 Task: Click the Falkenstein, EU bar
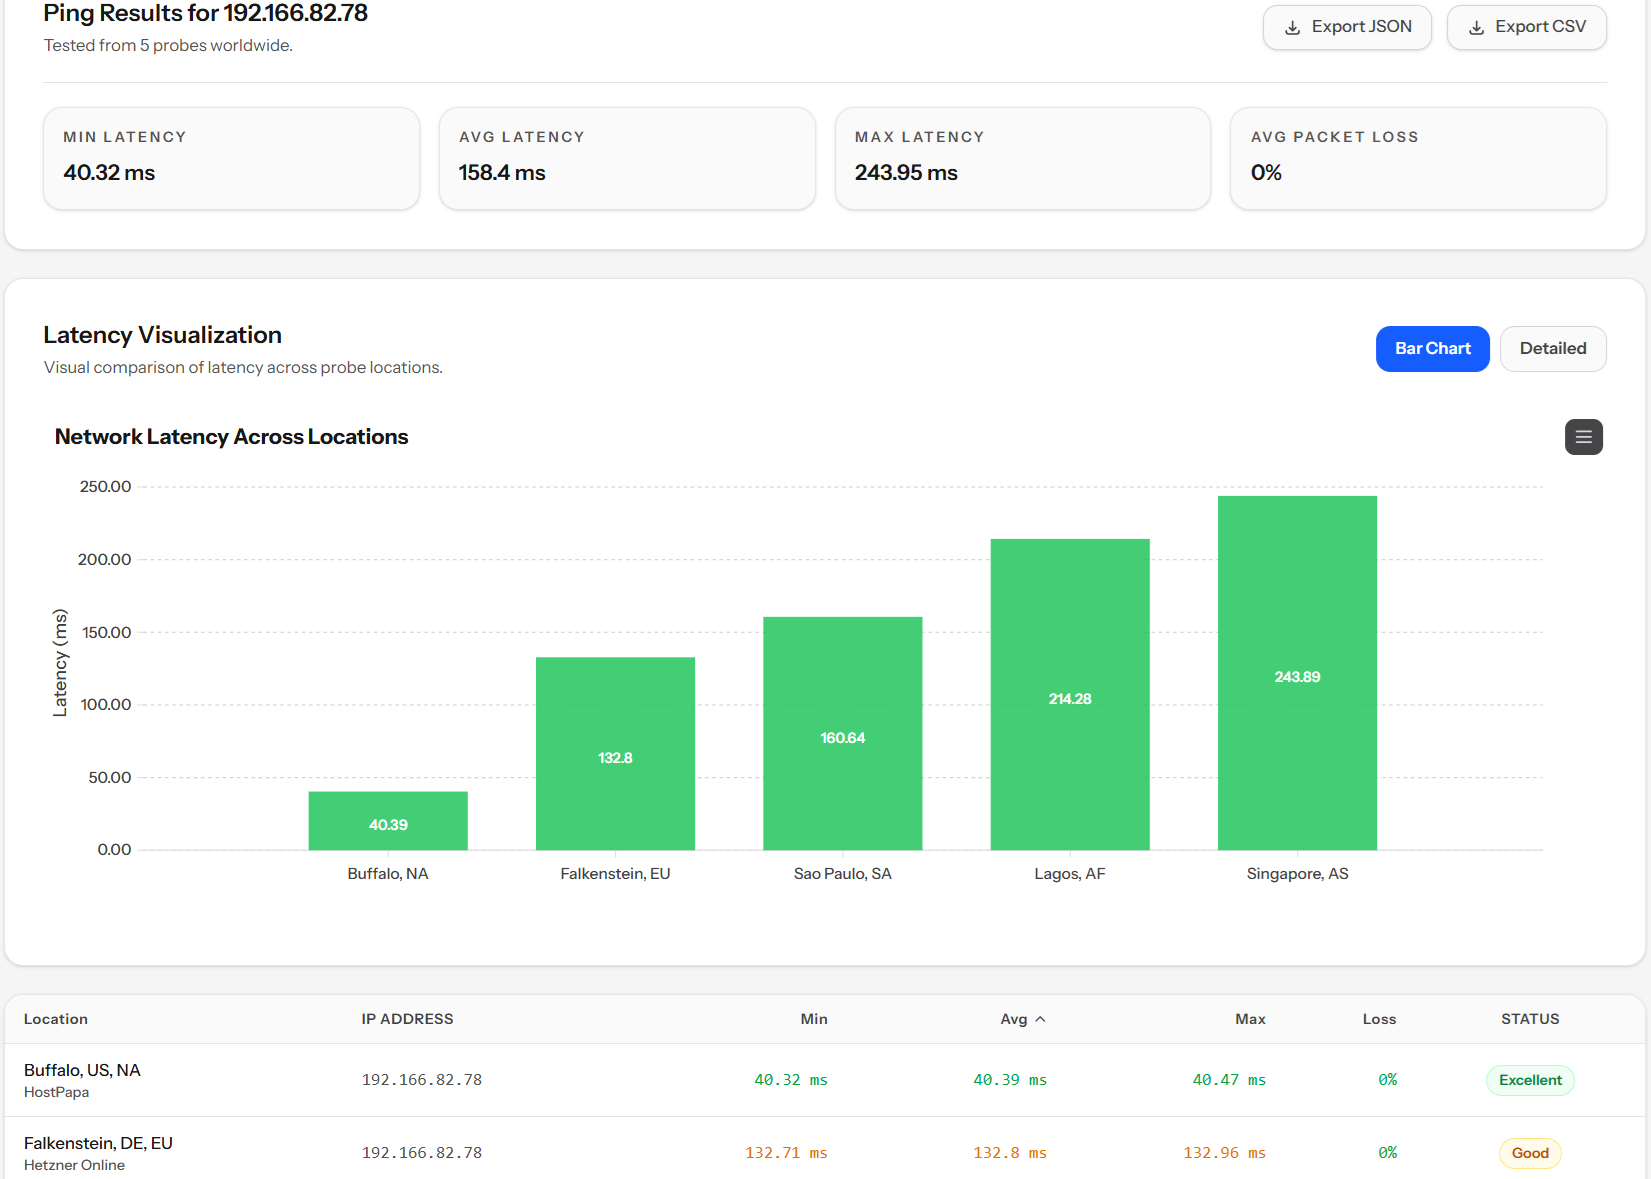coord(615,754)
